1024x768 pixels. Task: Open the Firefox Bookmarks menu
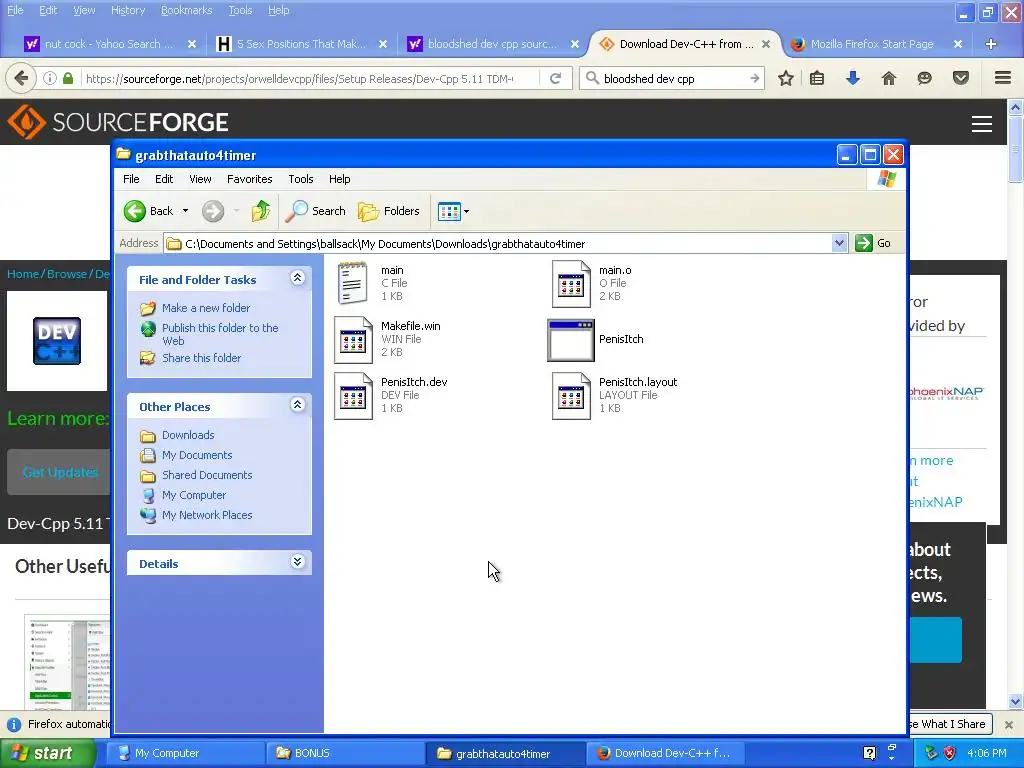[x=186, y=10]
